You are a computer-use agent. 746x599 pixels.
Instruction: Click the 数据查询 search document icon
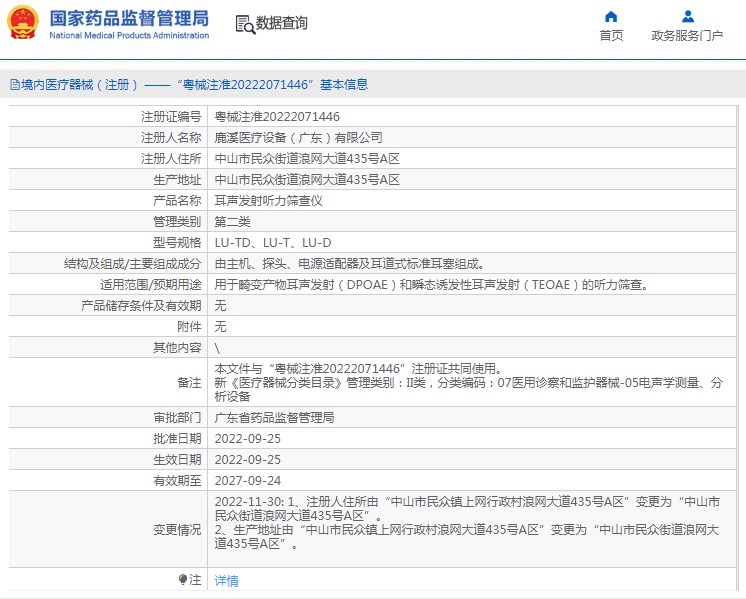pos(243,24)
